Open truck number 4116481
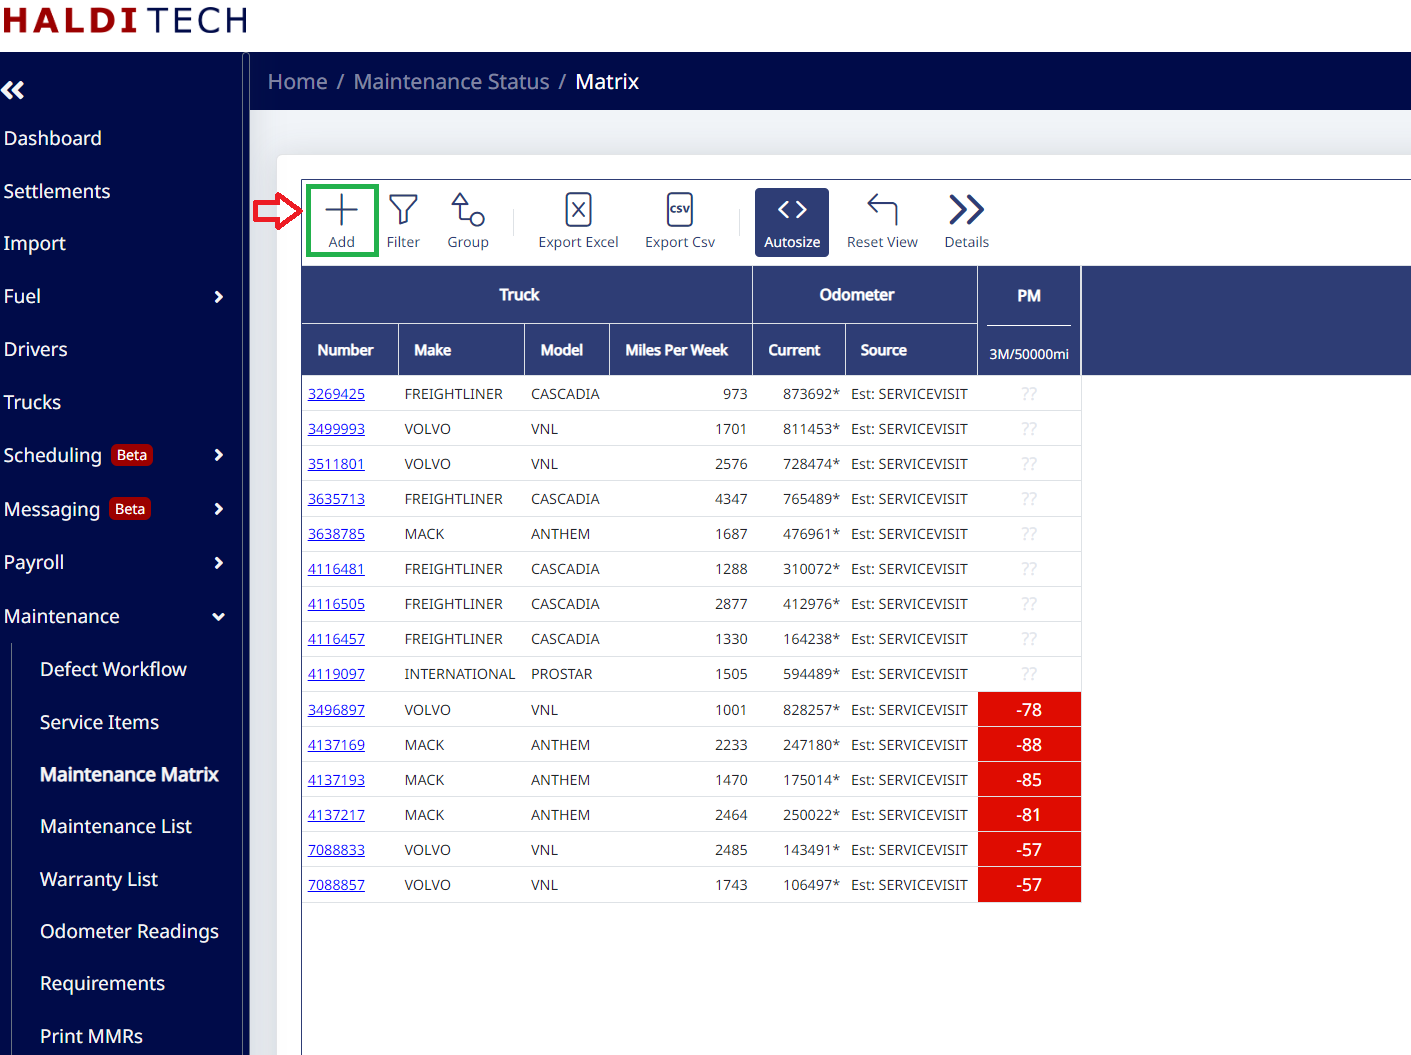Viewport: 1411px width, 1055px height. tap(336, 569)
